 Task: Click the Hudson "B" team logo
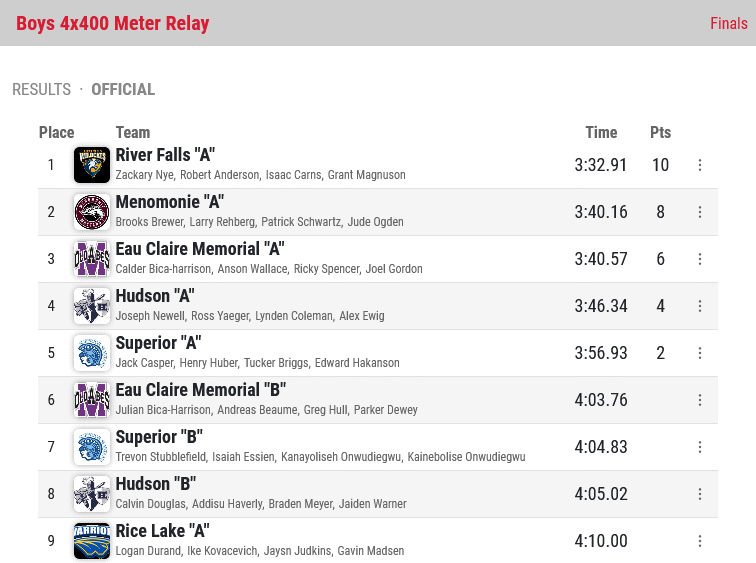pos(92,494)
